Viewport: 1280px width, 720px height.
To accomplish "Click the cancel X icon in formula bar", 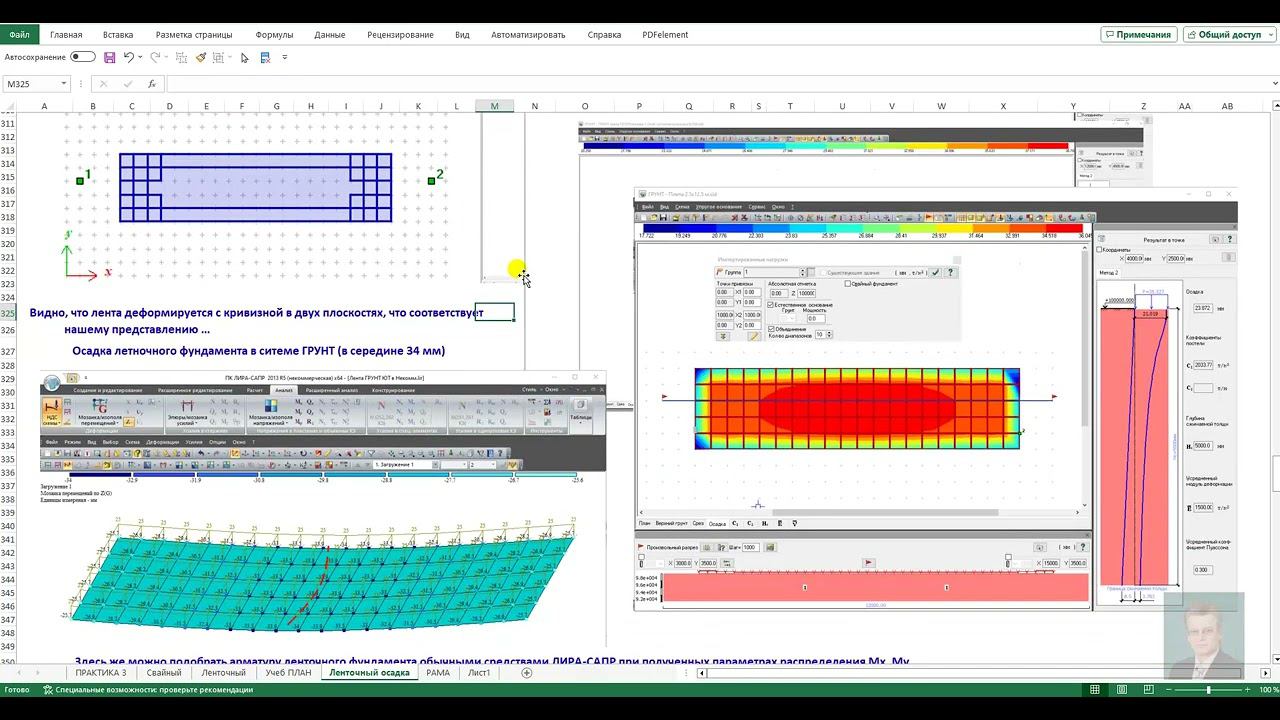I will point(103,84).
